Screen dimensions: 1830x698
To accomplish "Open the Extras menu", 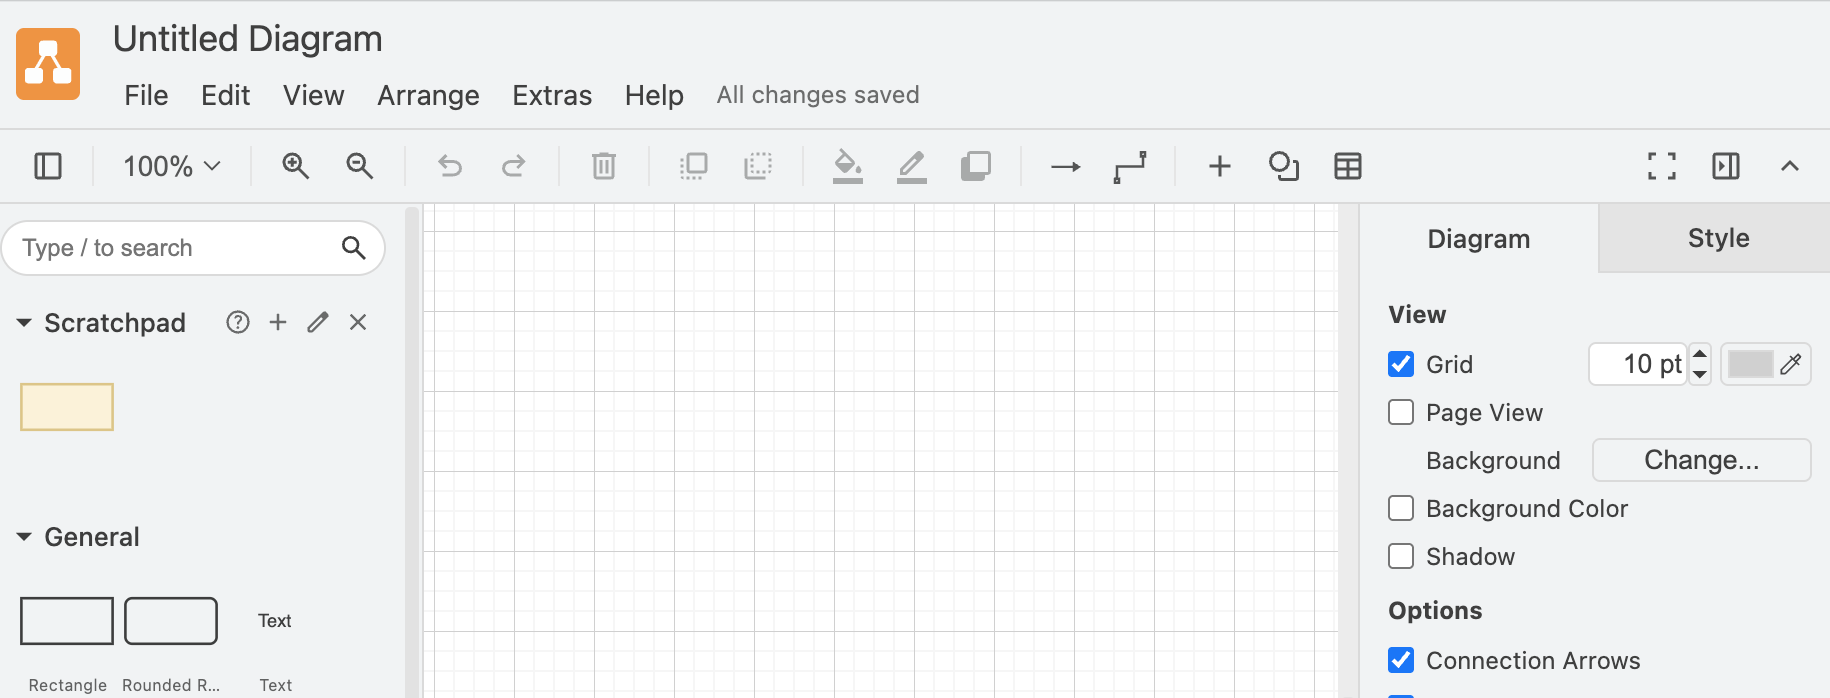I will click(551, 95).
